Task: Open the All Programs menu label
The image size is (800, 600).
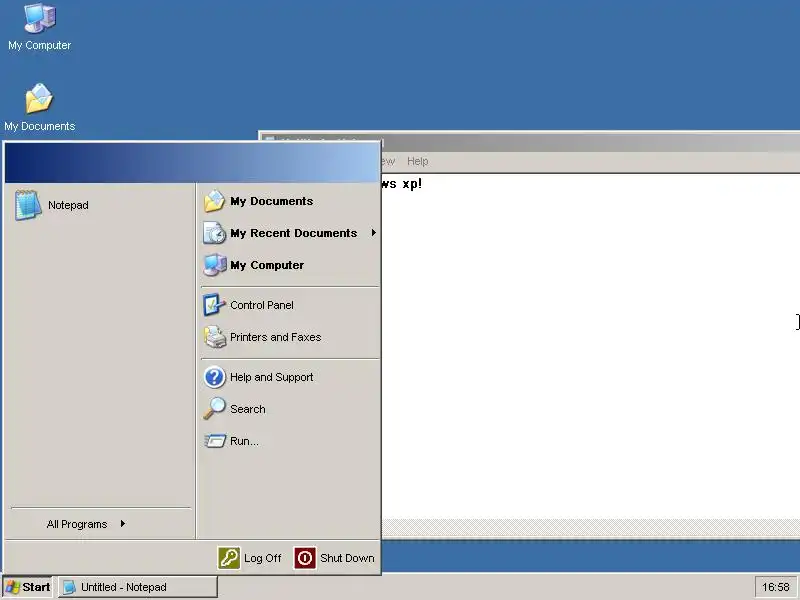Action: 77,524
